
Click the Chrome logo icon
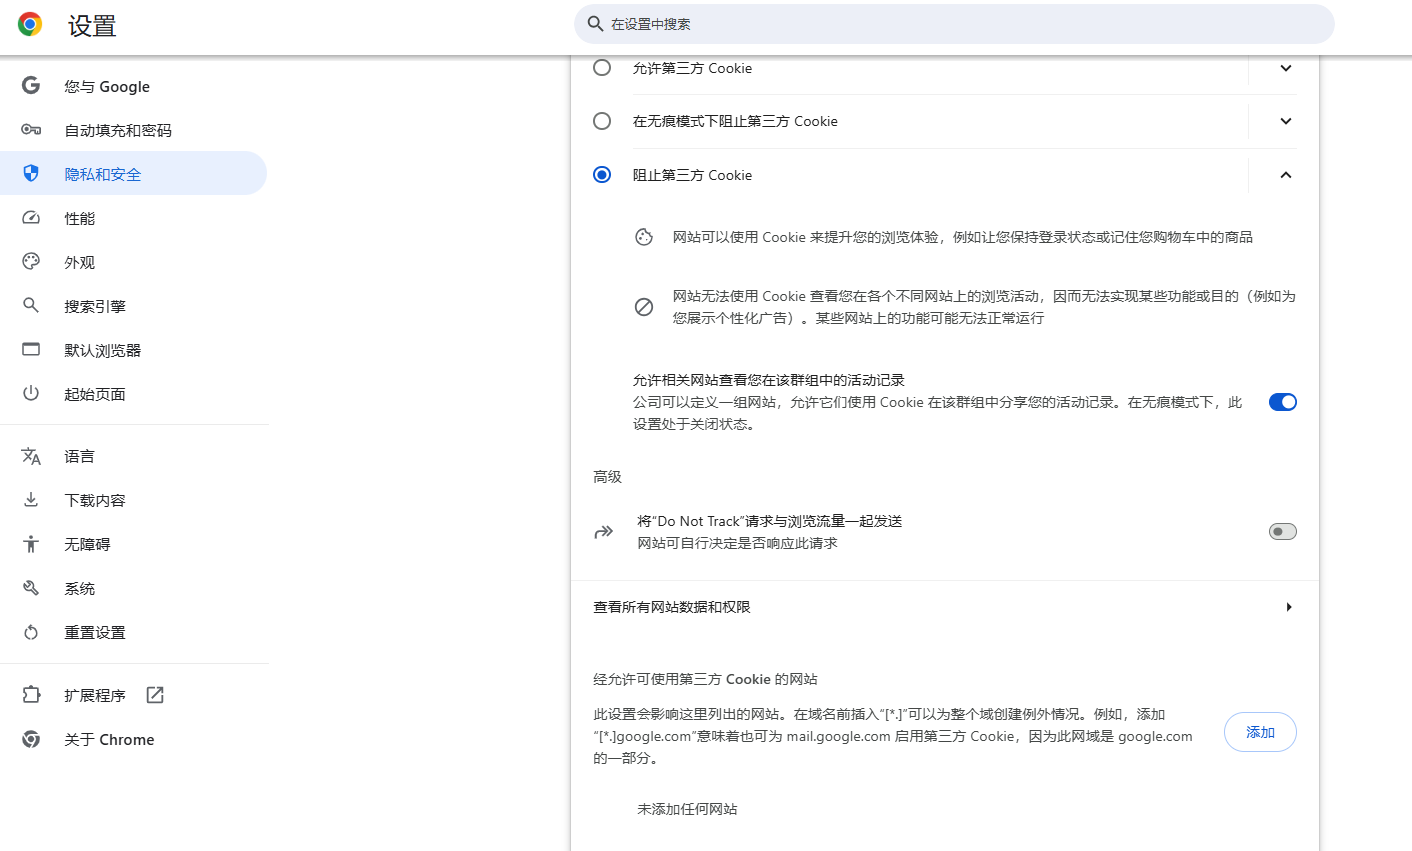click(30, 24)
